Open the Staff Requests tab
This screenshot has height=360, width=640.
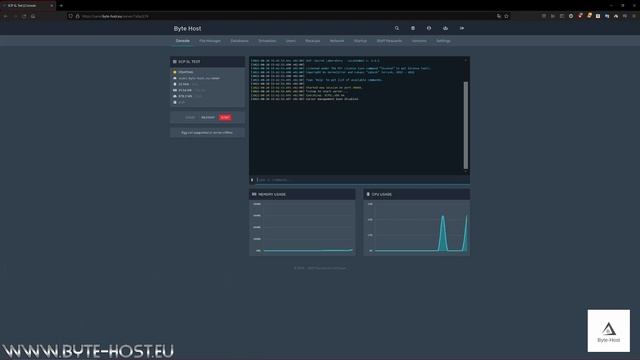point(389,41)
